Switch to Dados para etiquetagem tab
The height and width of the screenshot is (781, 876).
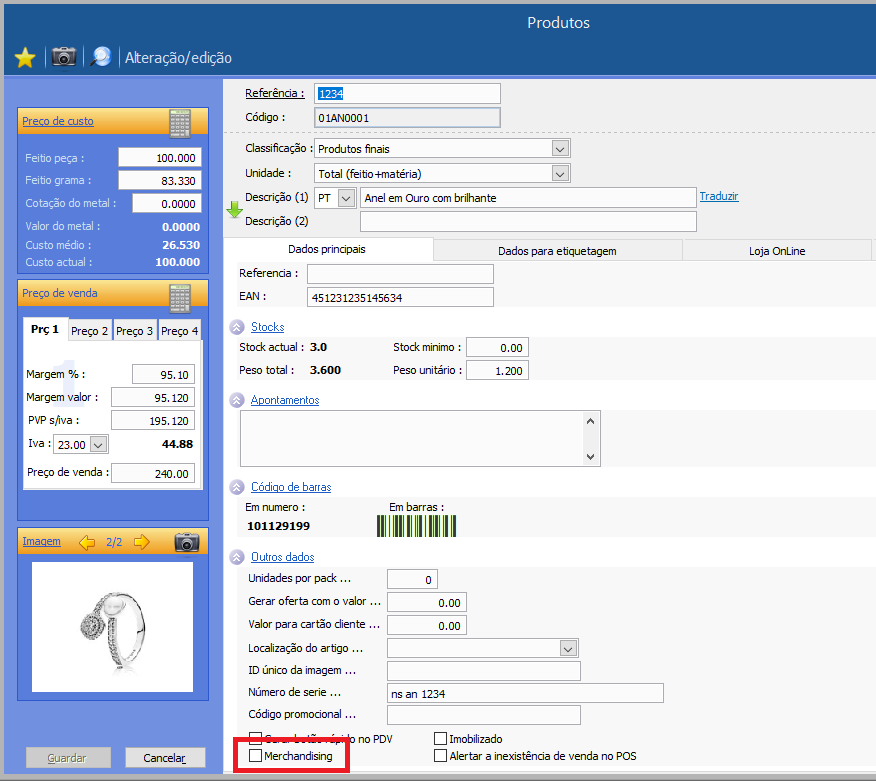(x=557, y=251)
